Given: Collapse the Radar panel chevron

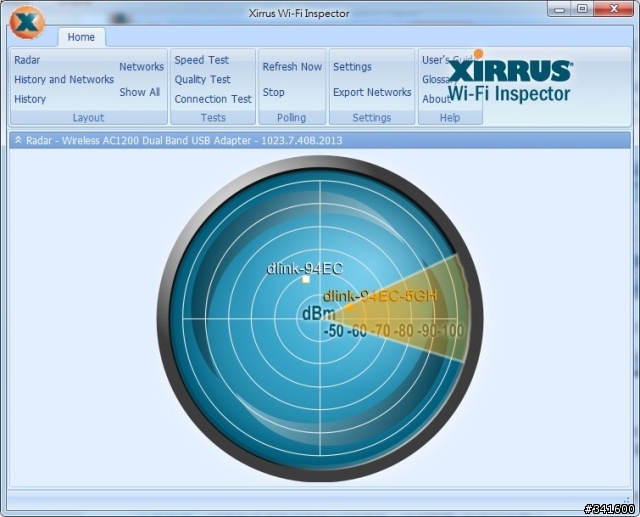Looking at the screenshot, I should [18, 140].
